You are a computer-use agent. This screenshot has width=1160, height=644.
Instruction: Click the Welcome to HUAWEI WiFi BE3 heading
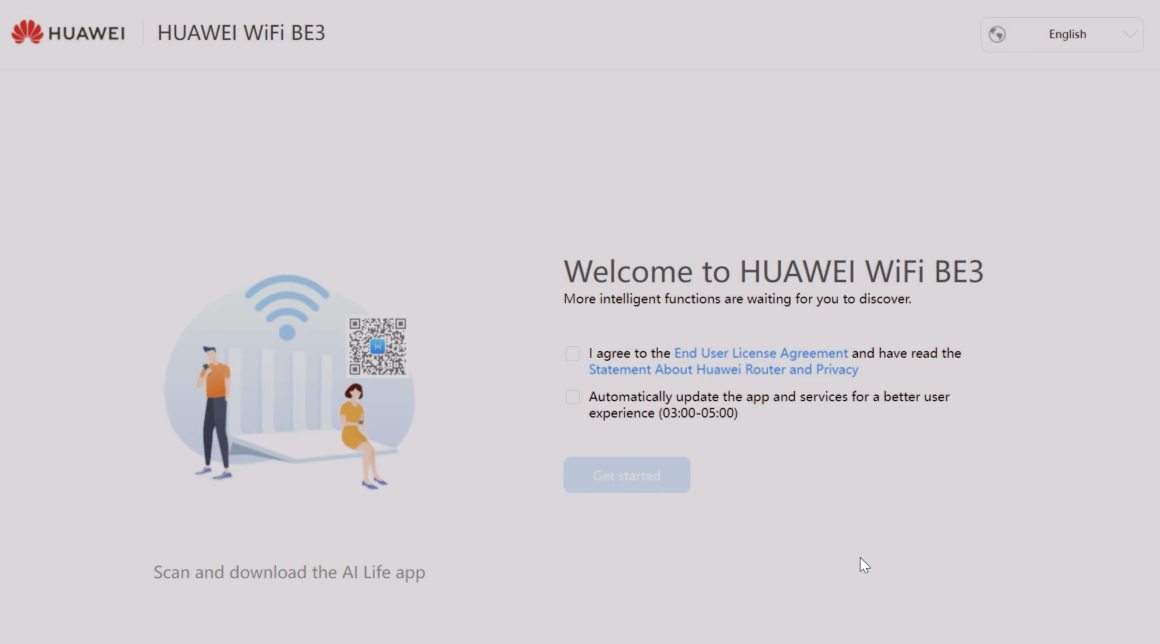[x=774, y=271]
